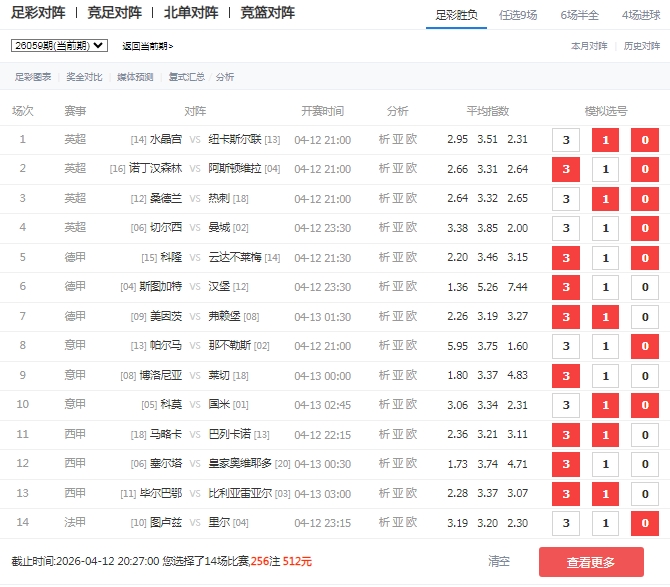
Task: Open the 足彩图表 menu item
Action: (x=33, y=77)
